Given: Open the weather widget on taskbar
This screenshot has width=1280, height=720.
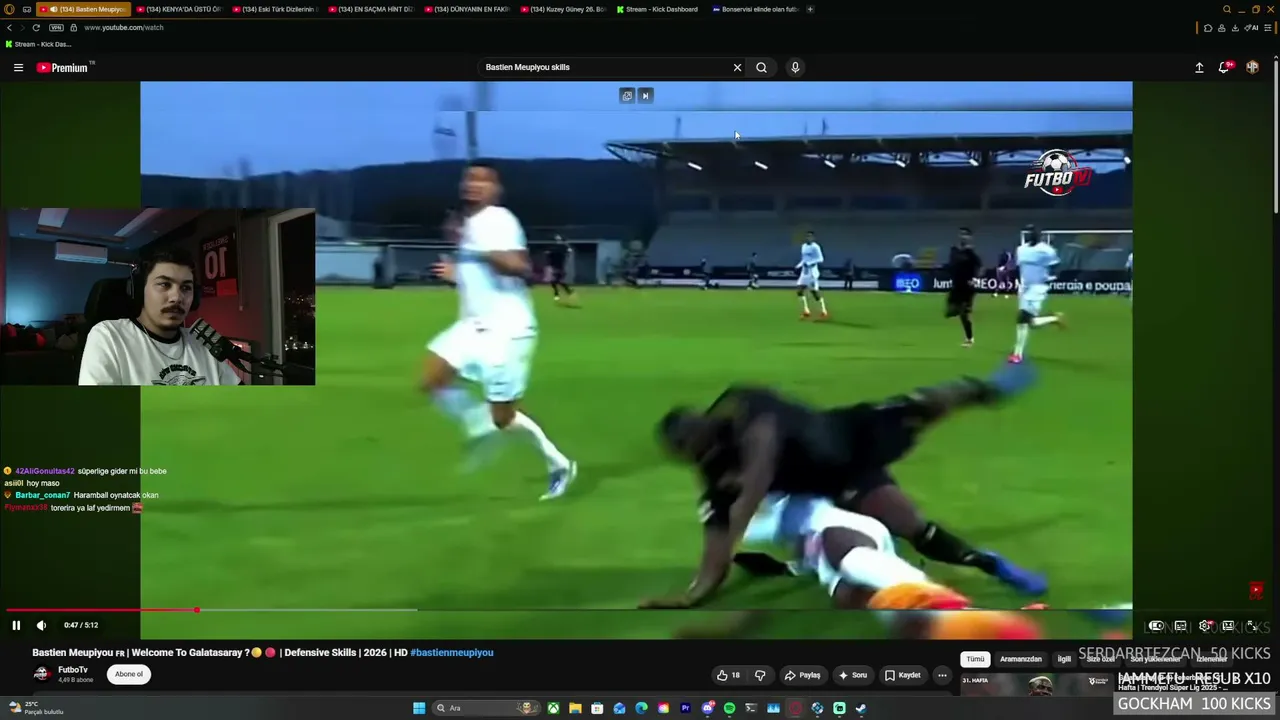Looking at the screenshot, I should (x=35, y=708).
